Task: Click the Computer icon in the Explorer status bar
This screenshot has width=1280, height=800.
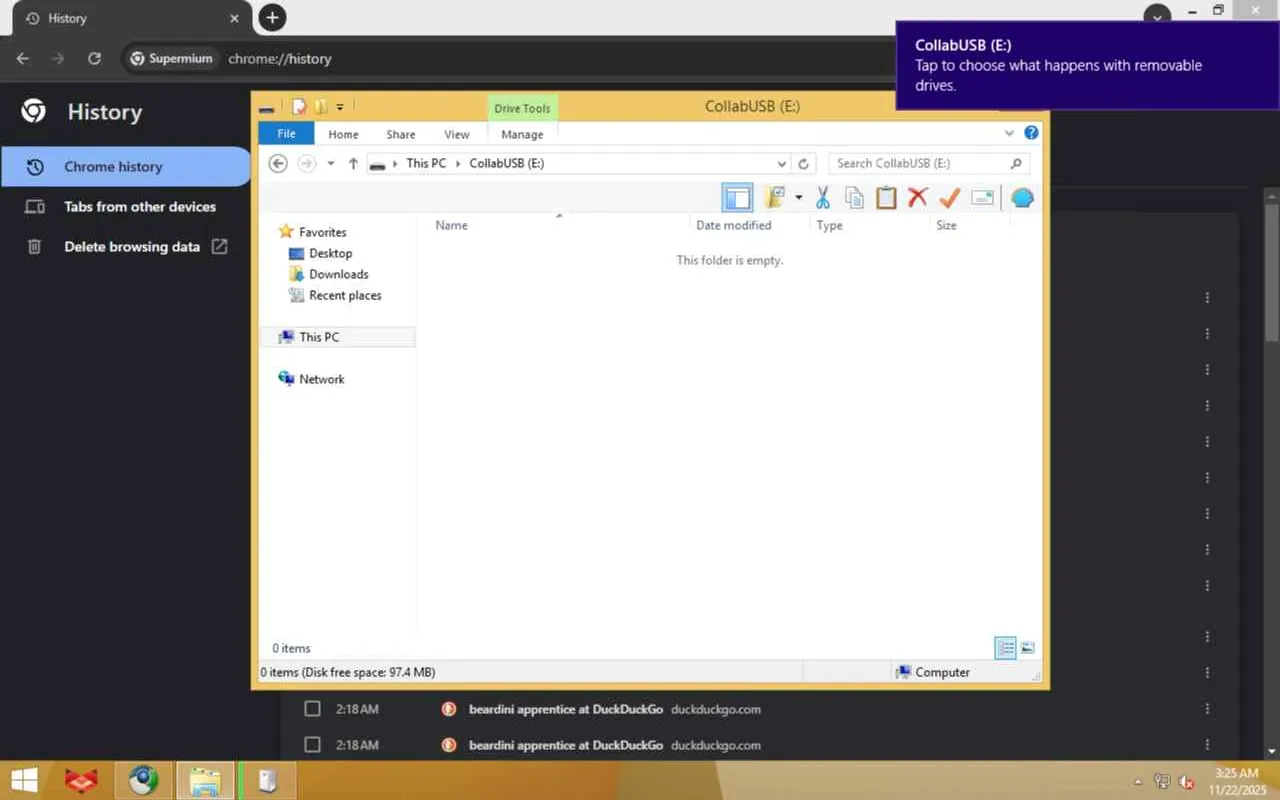Action: pyautogui.click(x=903, y=672)
